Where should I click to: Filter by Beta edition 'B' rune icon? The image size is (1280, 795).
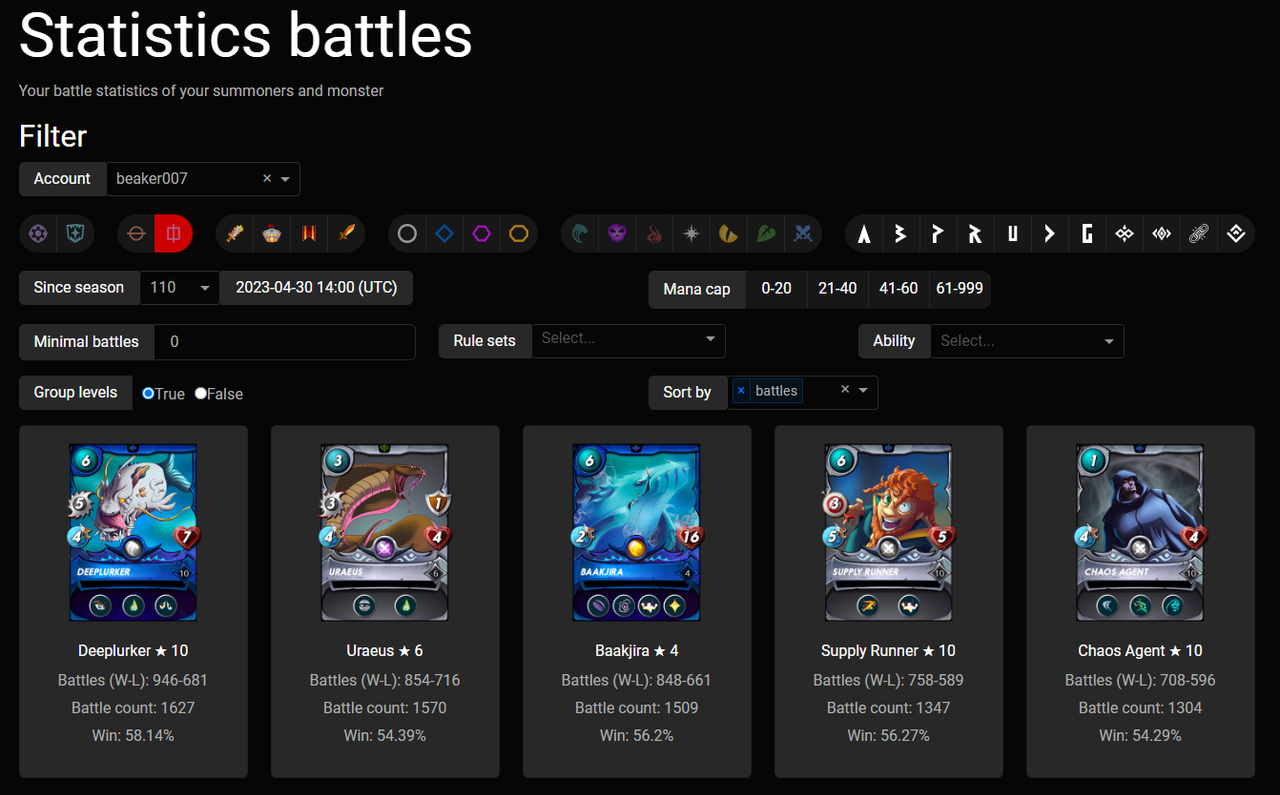901,234
